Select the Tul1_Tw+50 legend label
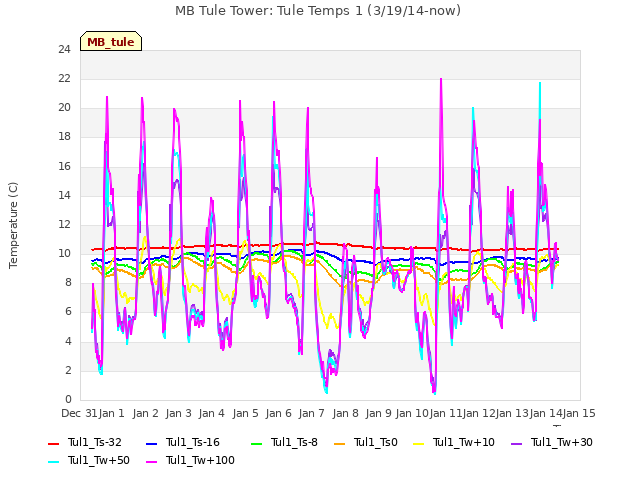This screenshot has width=640, height=480. tap(99, 460)
